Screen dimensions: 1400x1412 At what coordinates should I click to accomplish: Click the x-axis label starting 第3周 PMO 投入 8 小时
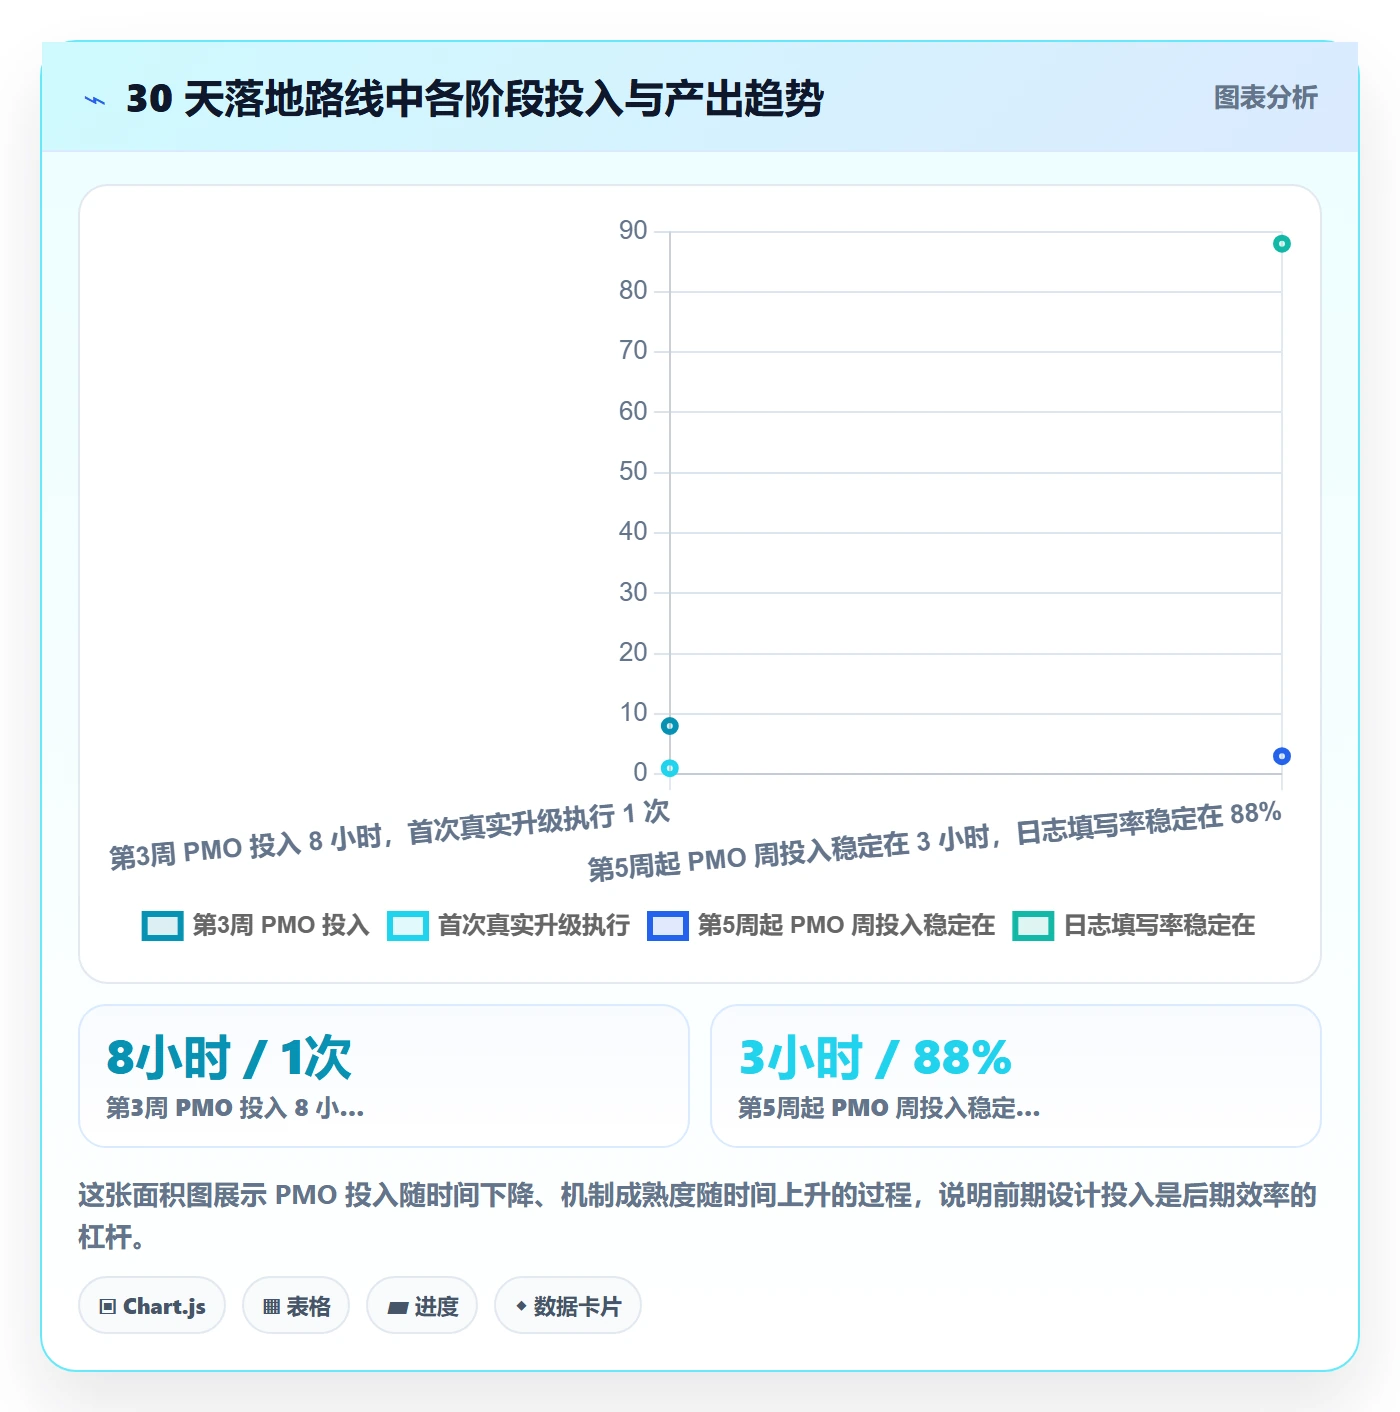tap(390, 835)
